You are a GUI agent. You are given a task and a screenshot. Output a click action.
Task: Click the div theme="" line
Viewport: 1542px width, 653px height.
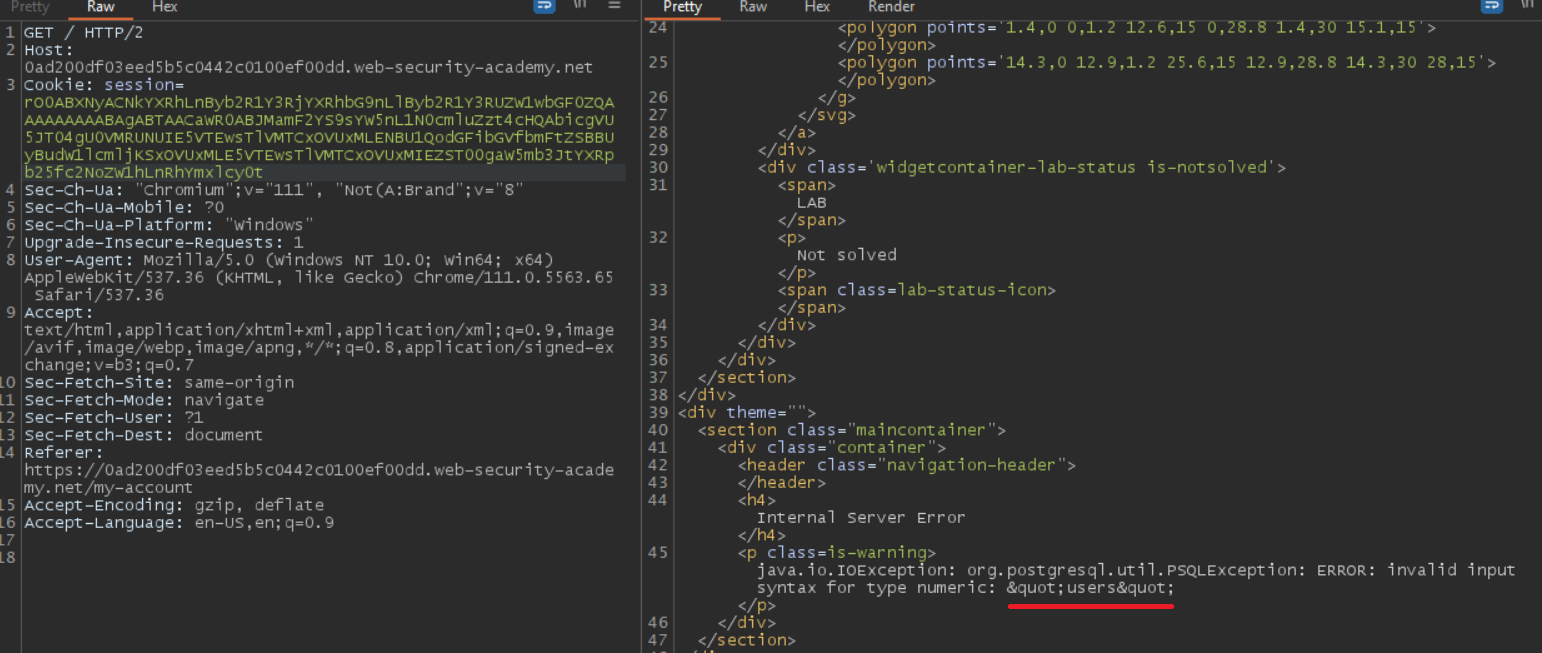coord(747,412)
